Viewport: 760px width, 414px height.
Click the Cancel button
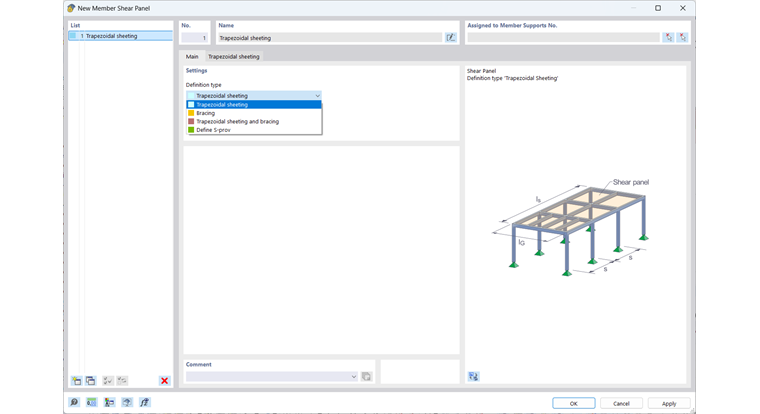pyautogui.click(x=621, y=403)
